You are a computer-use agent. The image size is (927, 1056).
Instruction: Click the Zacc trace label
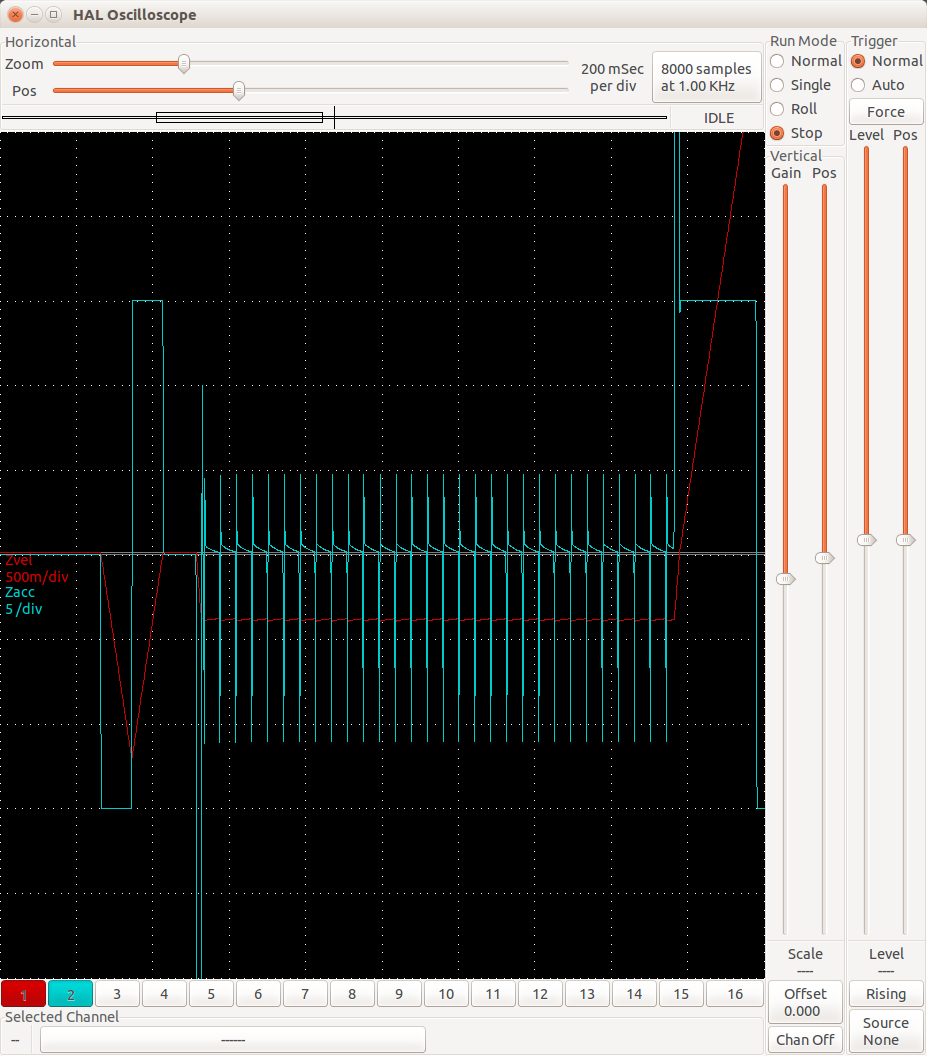tap(20, 593)
